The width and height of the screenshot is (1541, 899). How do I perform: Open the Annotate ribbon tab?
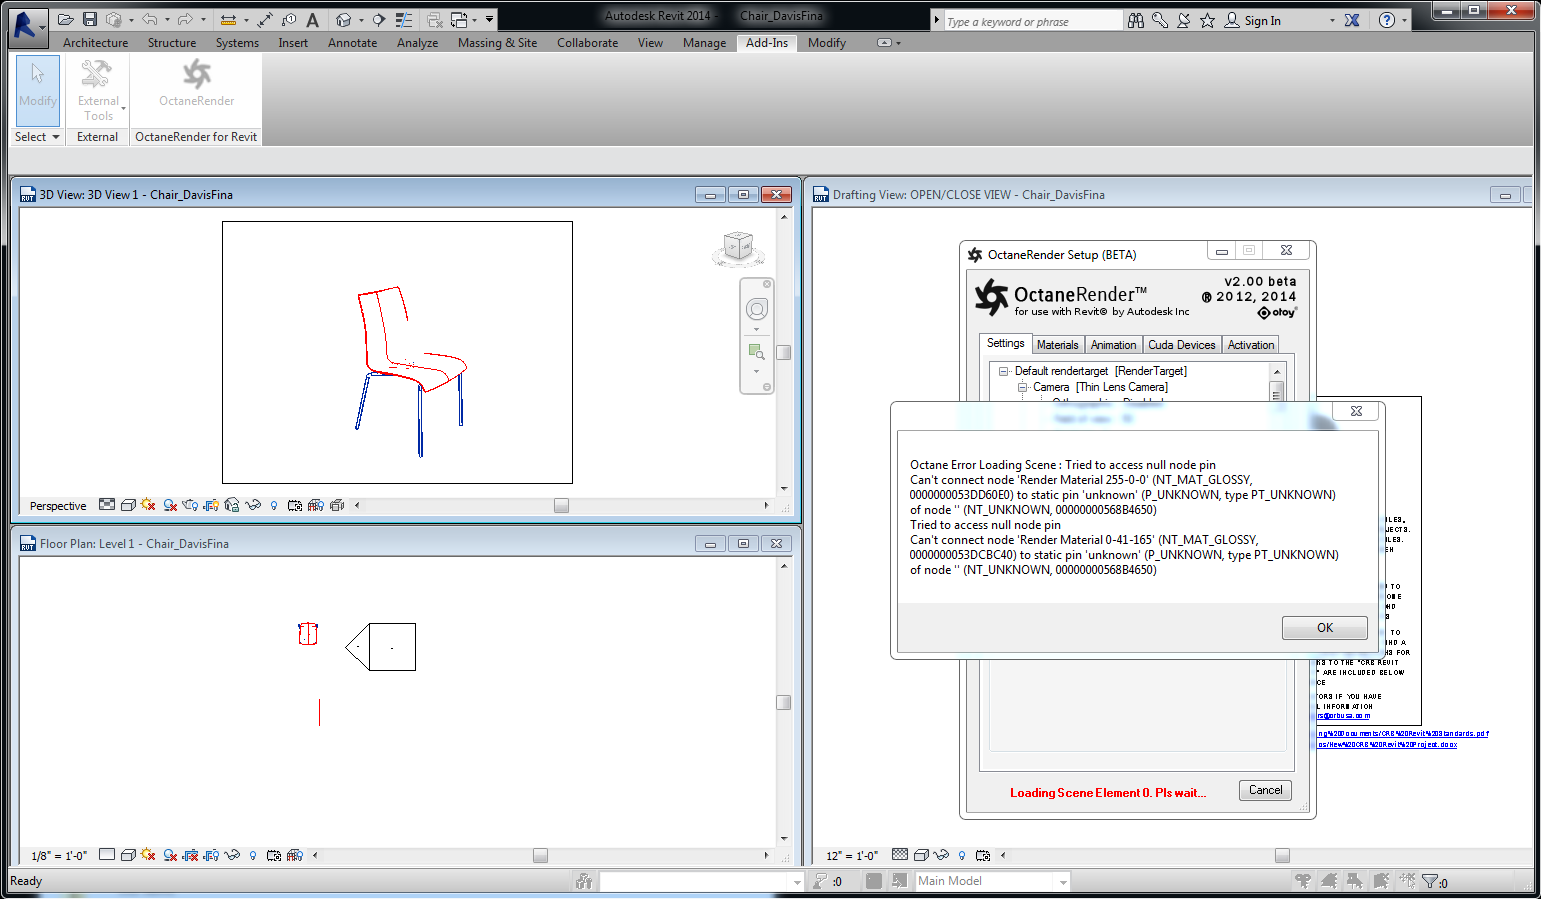[353, 43]
